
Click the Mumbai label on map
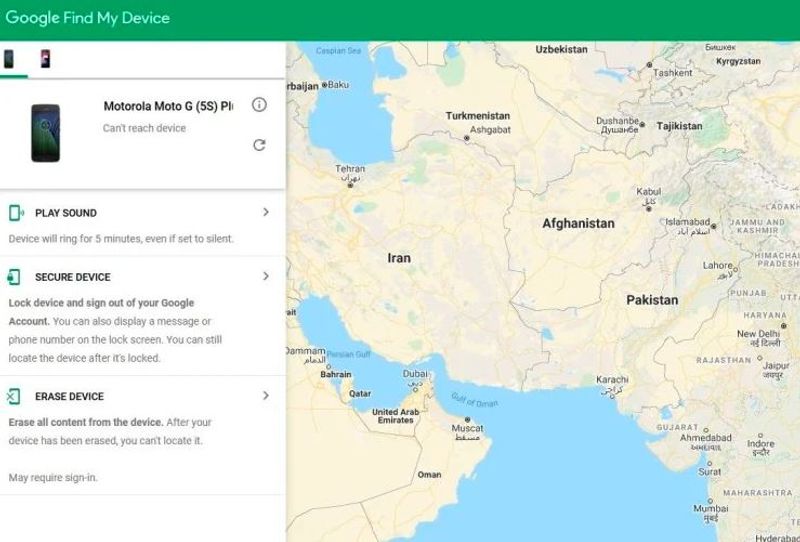tap(711, 508)
